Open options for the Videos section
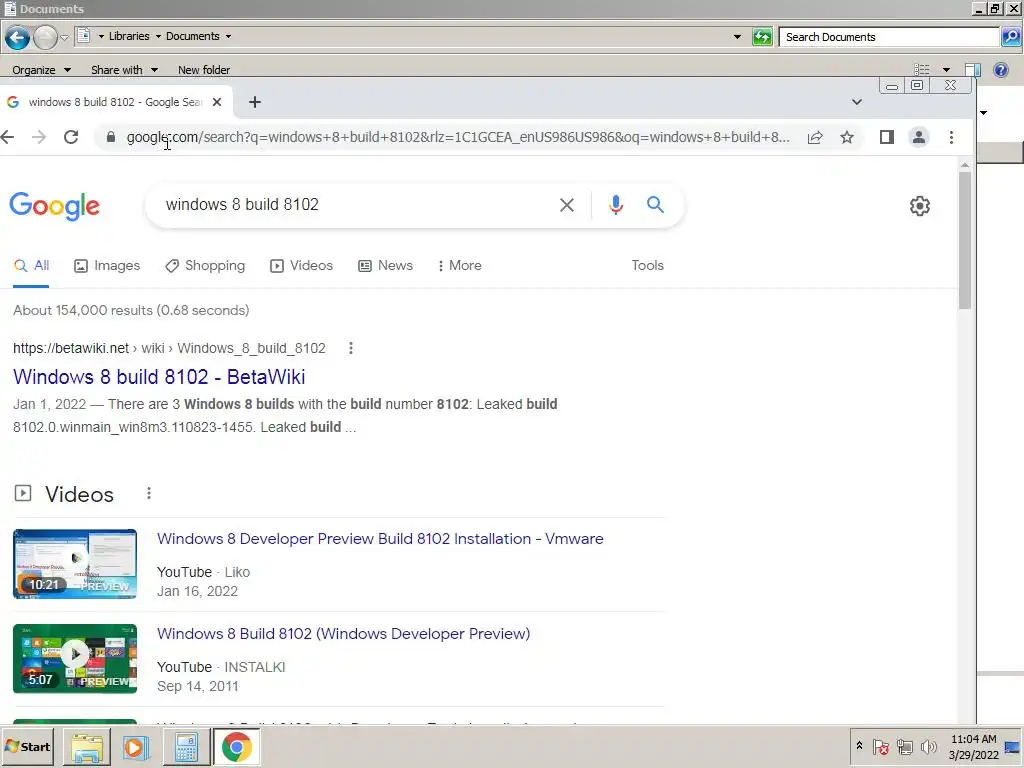Image resolution: width=1024 pixels, height=768 pixels. (149, 493)
